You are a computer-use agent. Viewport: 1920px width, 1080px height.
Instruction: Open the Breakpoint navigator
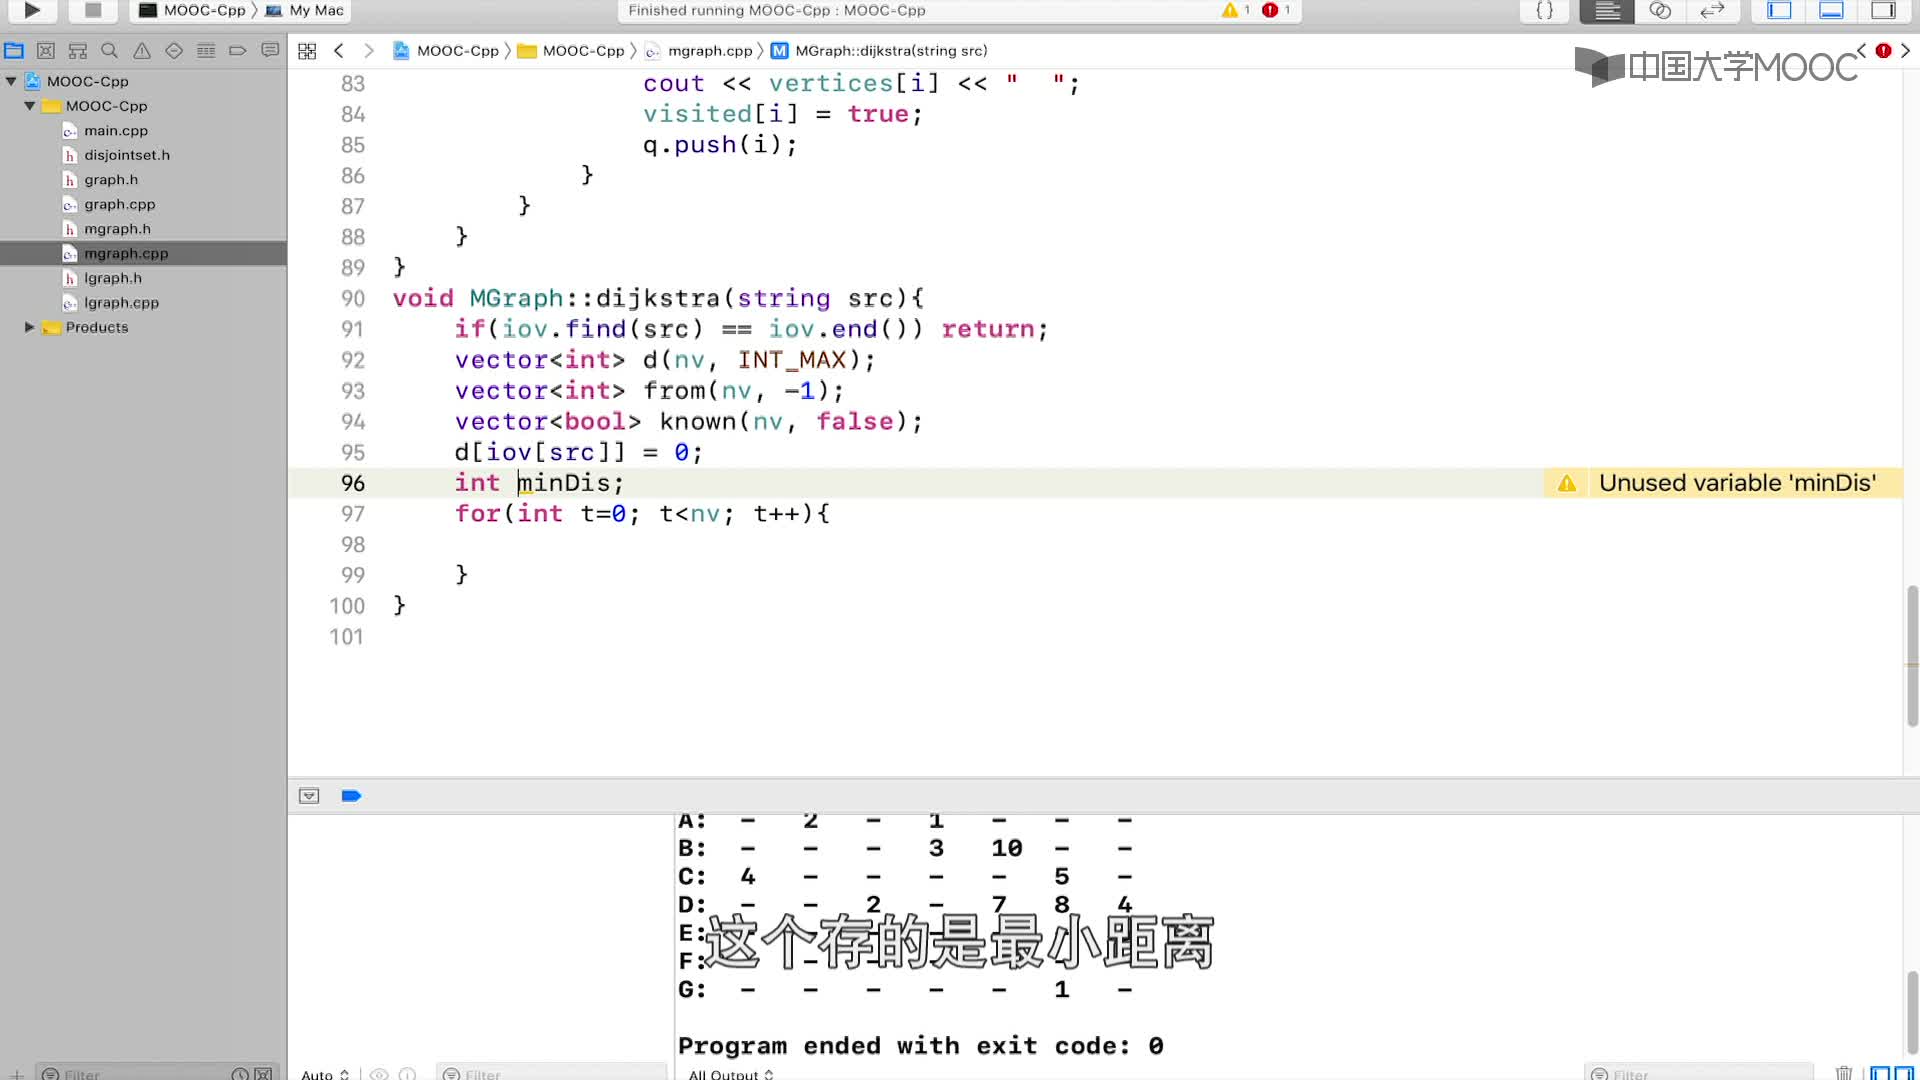tap(238, 50)
